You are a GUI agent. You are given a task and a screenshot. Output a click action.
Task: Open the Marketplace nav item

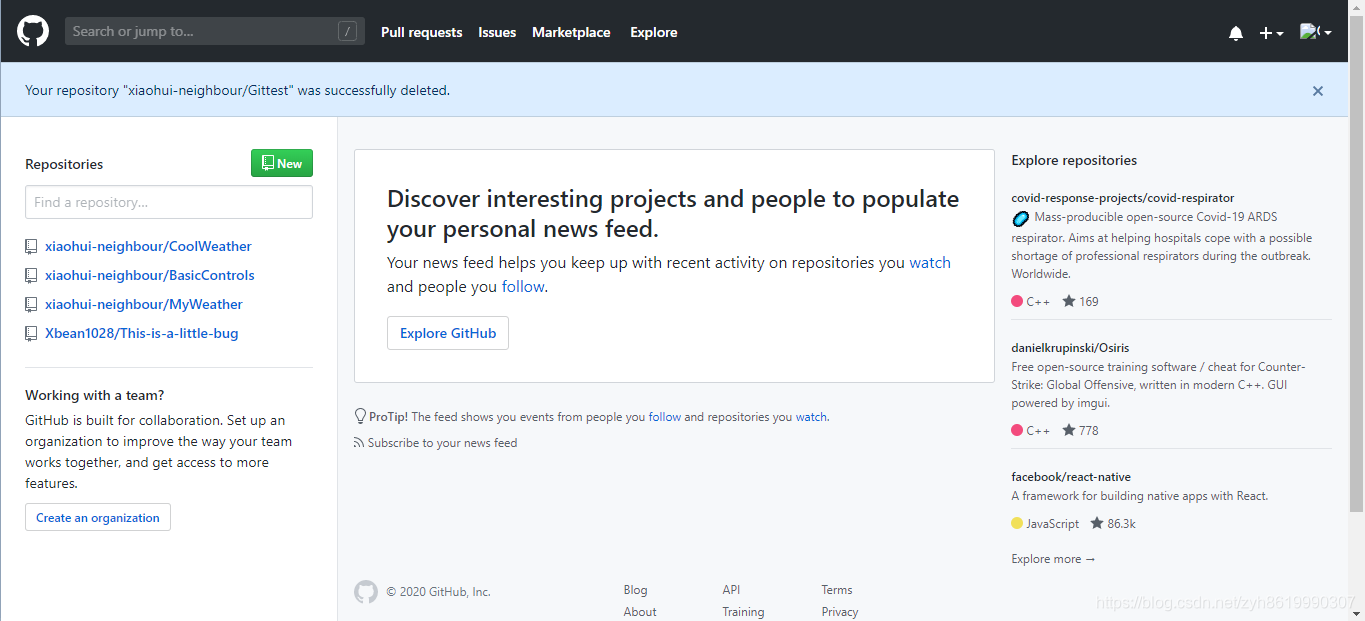571,32
